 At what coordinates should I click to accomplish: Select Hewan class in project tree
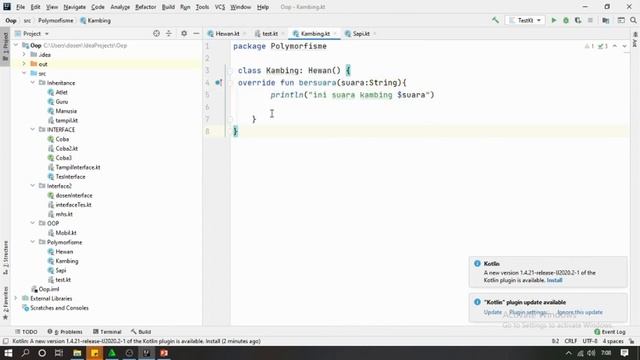(x=64, y=251)
